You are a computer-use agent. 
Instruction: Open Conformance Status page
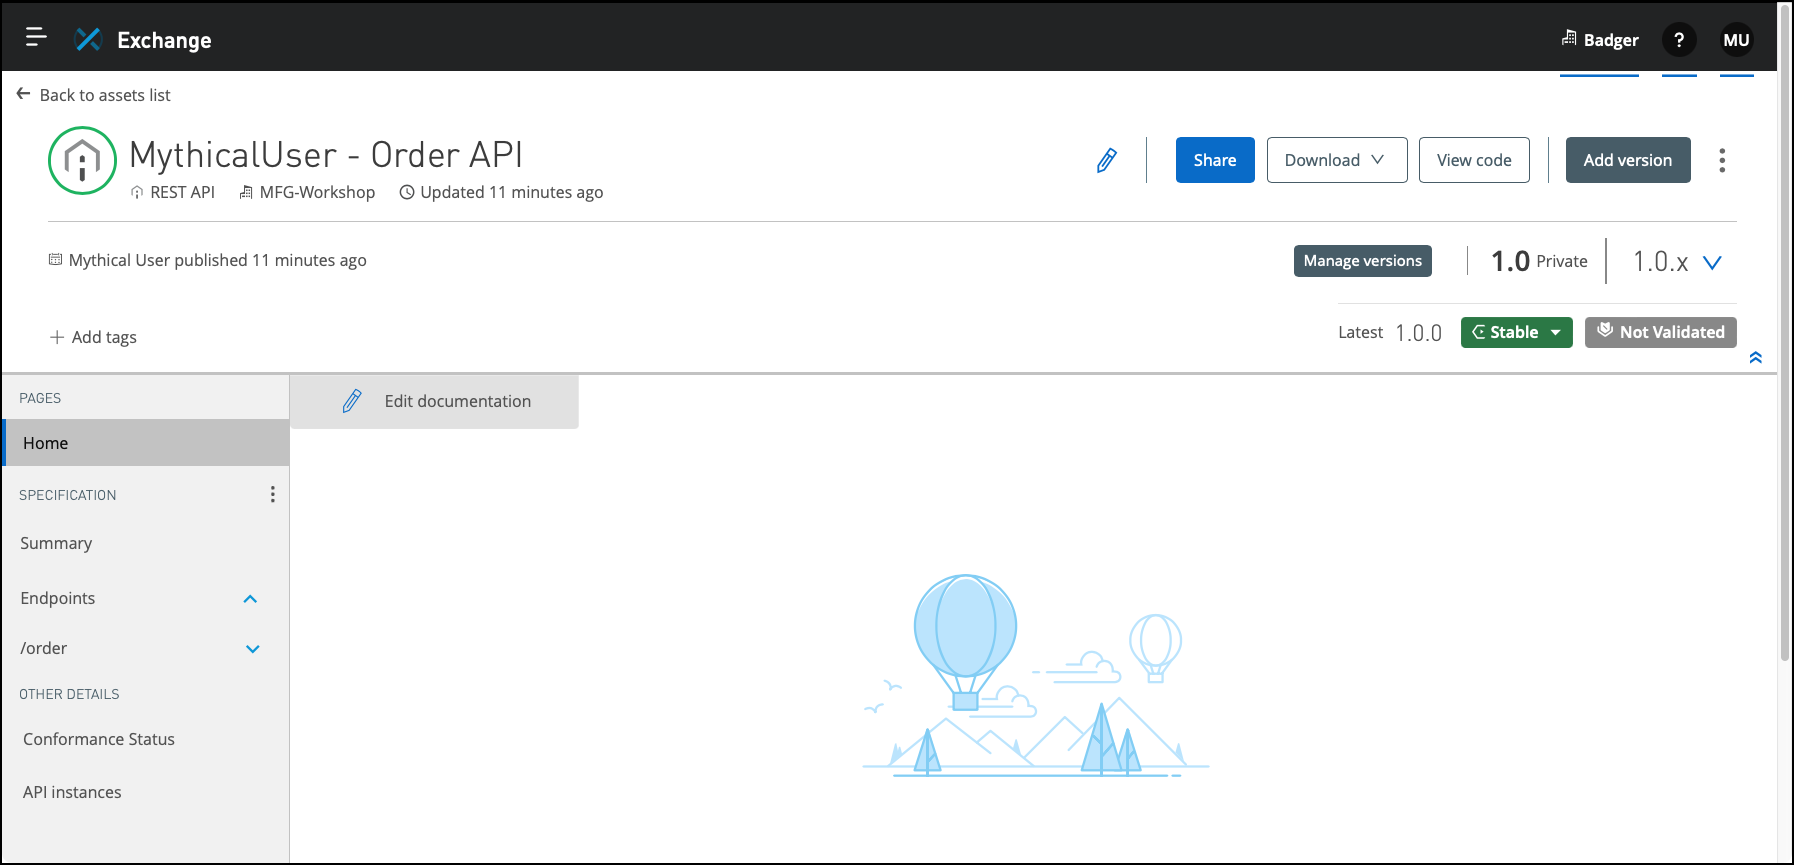coord(99,739)
